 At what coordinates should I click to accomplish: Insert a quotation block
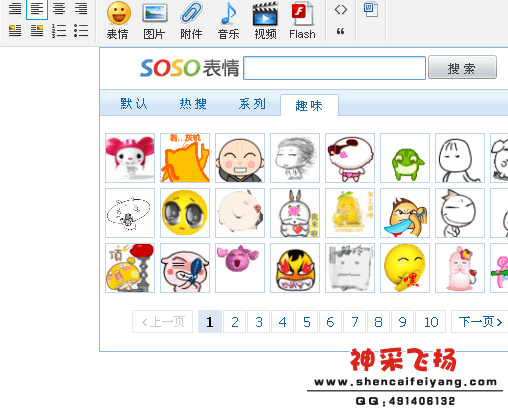coord(340,31)
